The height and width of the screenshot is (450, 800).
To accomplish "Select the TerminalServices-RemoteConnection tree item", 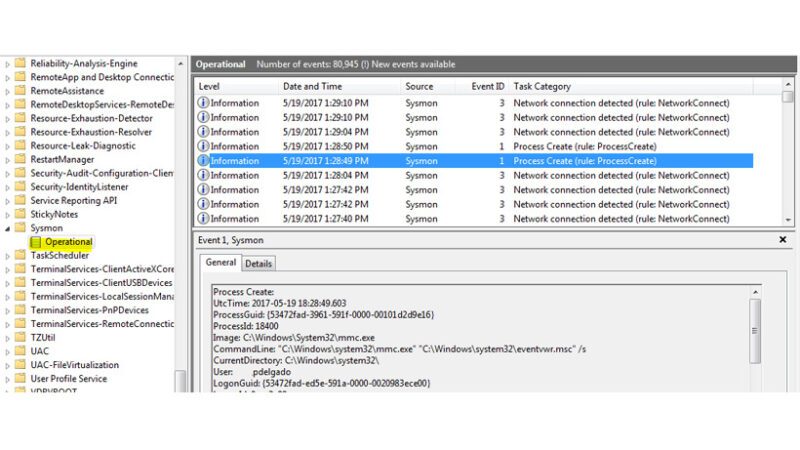I will [102, 324].
